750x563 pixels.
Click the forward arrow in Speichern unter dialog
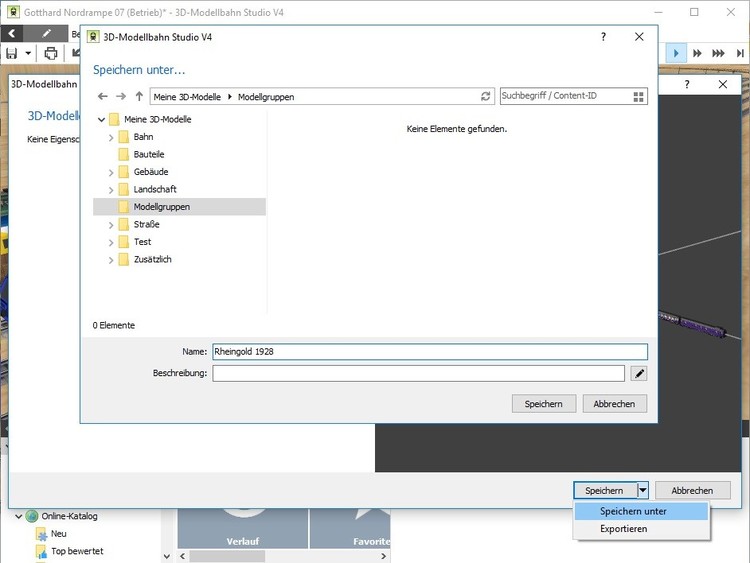(x=121, y=96)
